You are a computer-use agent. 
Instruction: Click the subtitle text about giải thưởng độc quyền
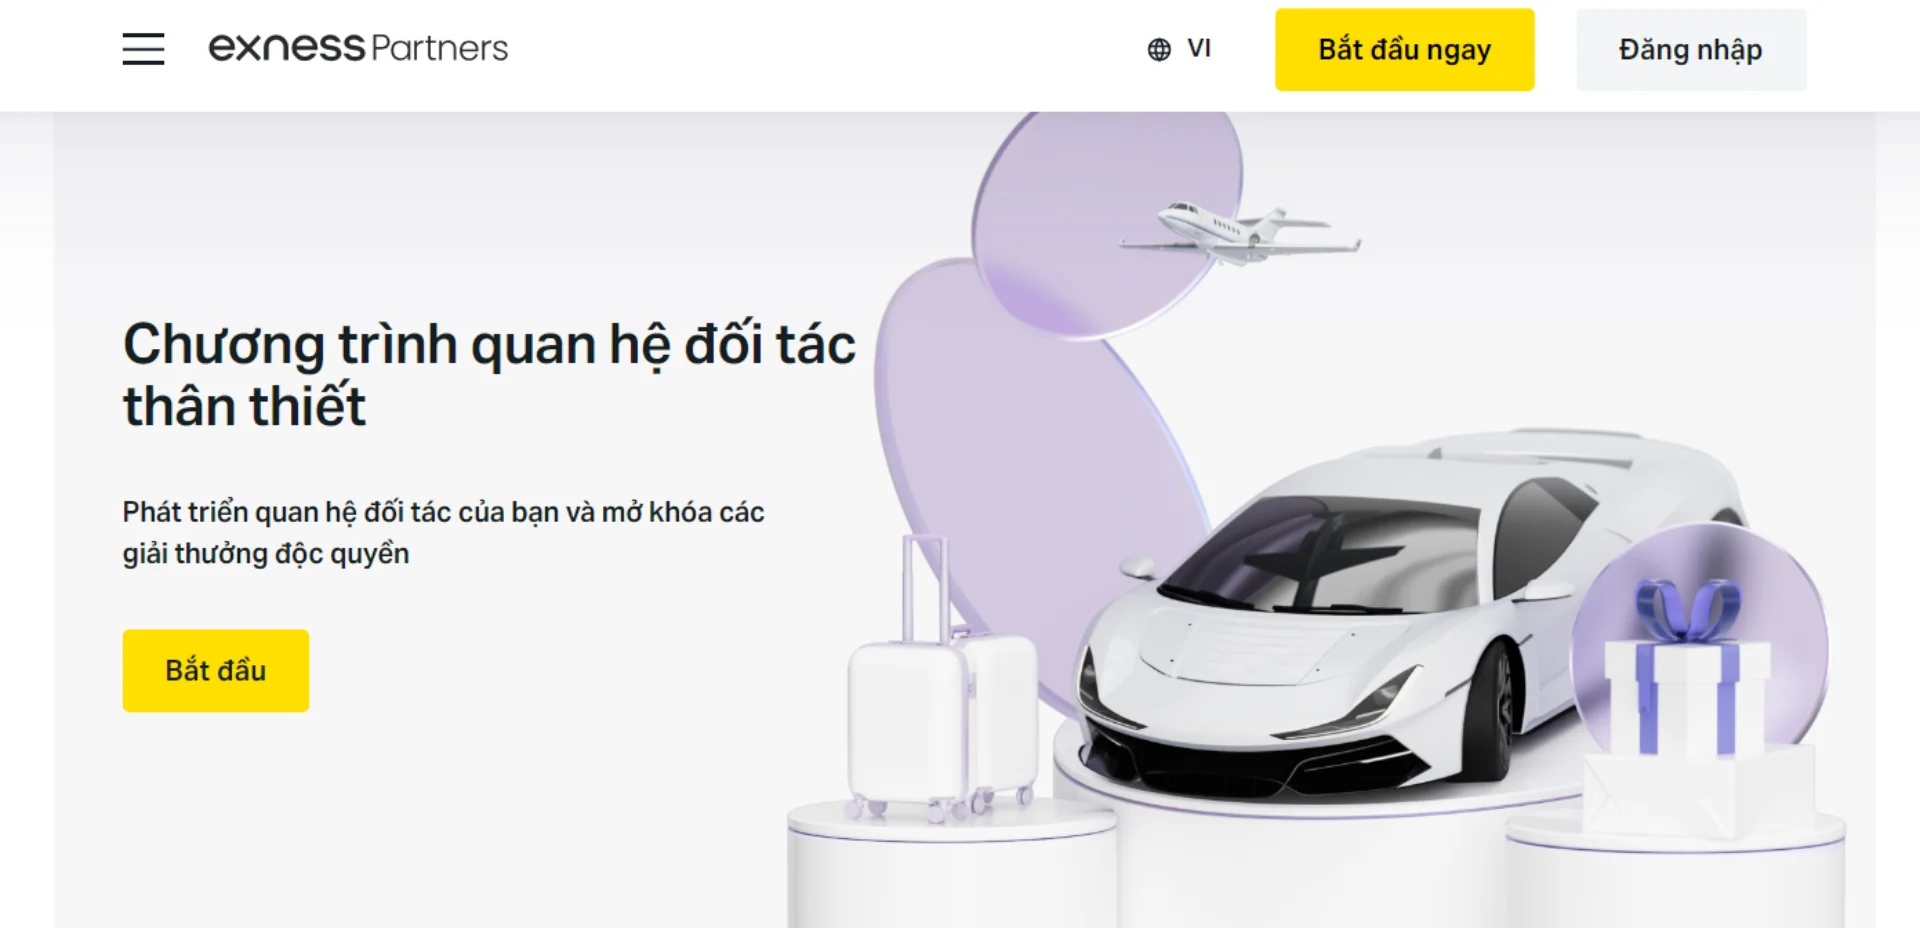(443, 532)
